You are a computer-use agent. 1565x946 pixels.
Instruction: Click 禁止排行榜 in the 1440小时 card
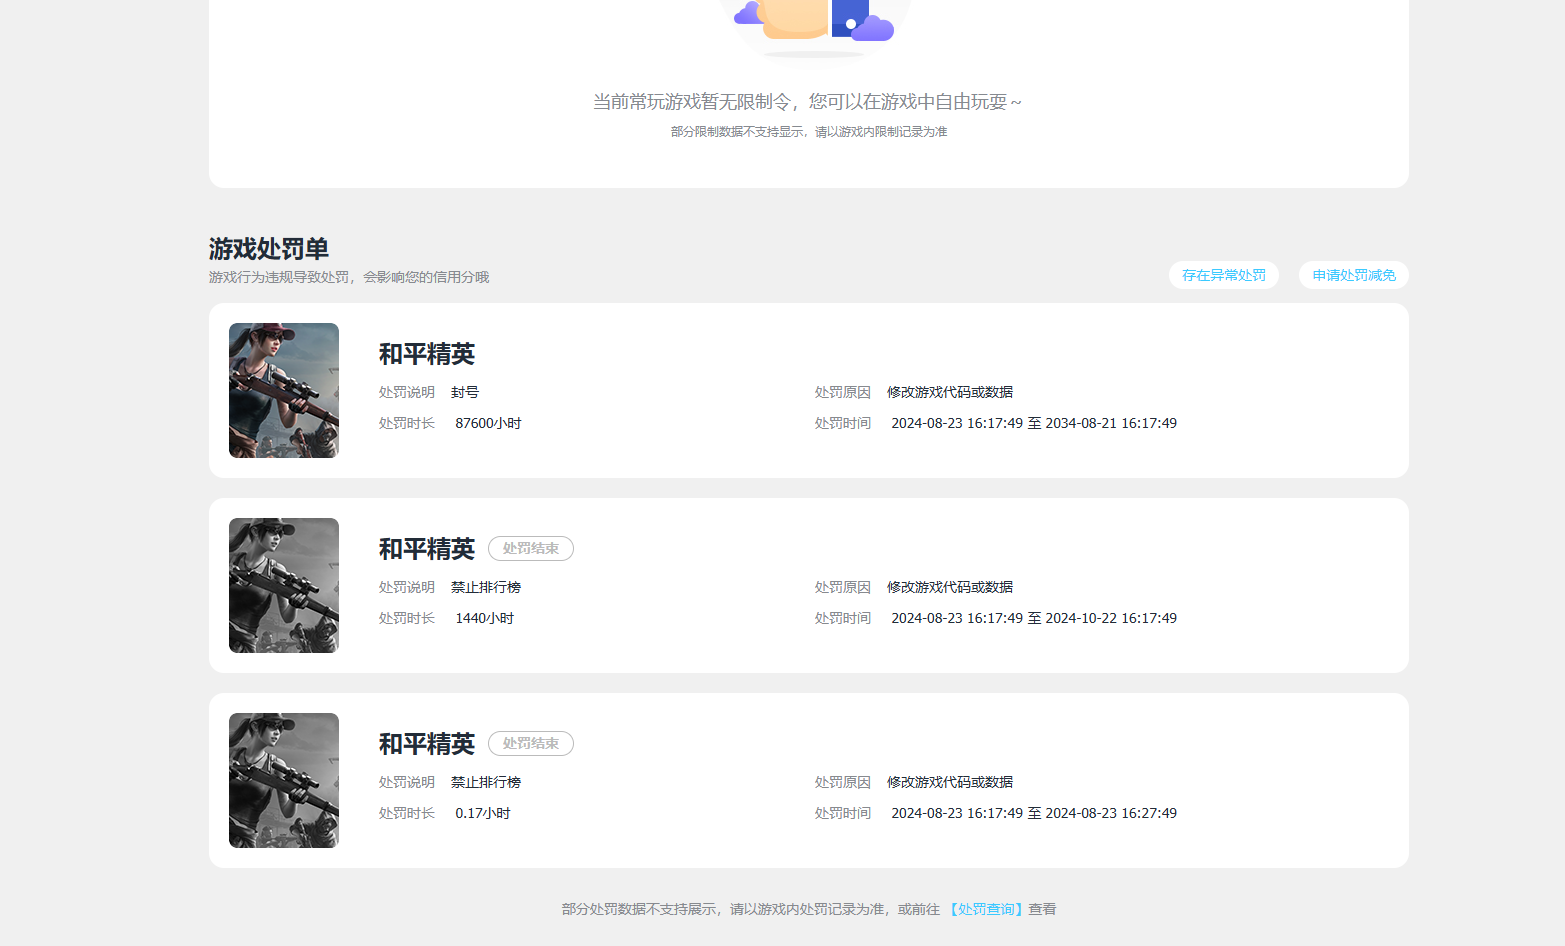tap(486, 587)
